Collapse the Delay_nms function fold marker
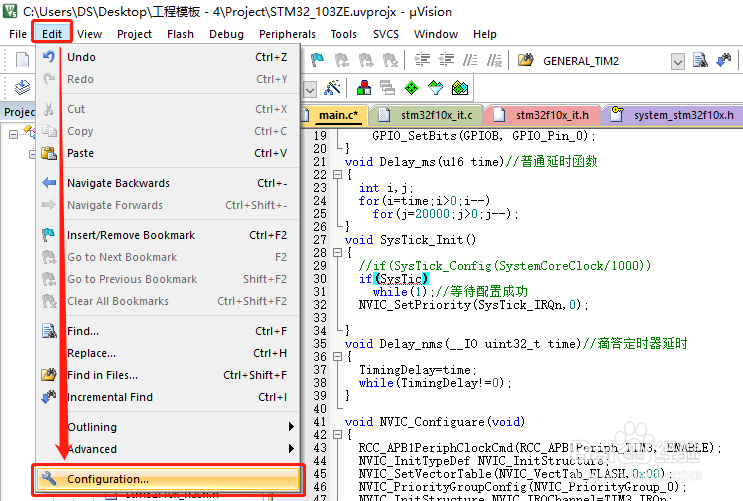The width and height of the screenshot is (743, 501). [x=337, y=356]
